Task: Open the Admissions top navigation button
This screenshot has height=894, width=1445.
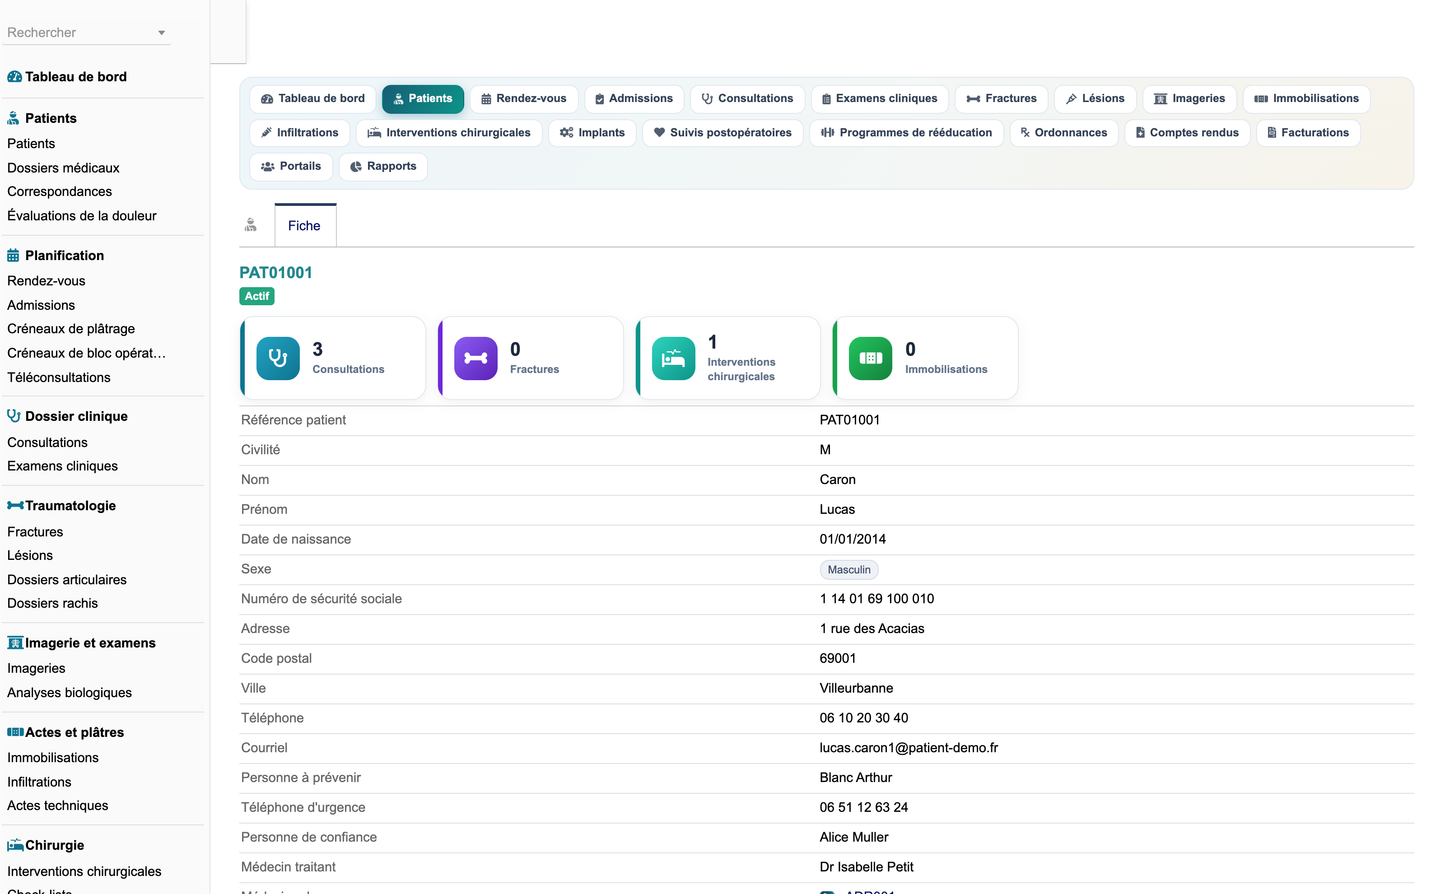Action: (634, 99)
